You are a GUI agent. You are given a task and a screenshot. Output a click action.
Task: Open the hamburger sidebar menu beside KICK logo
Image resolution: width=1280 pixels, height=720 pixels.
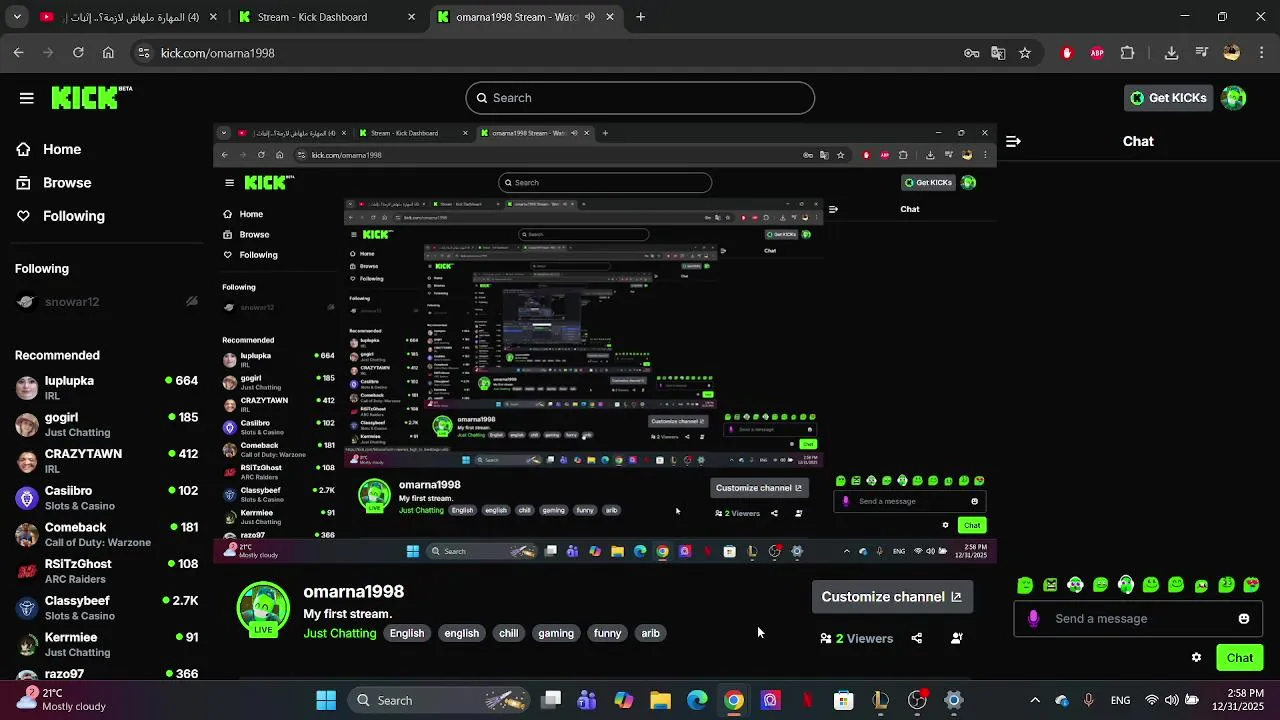click(26, 98)
